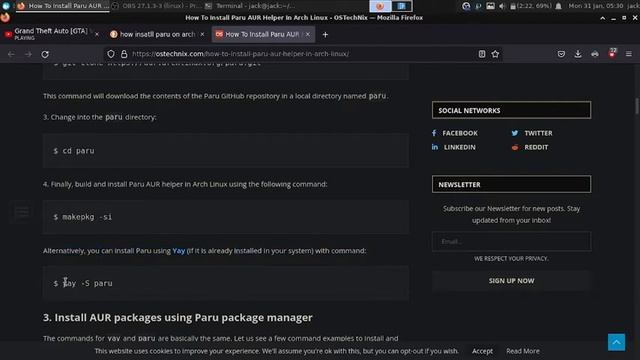
Task: Click the 'WE RESPECT YOUR PRIVACY.' text
Action: (511, 258)
